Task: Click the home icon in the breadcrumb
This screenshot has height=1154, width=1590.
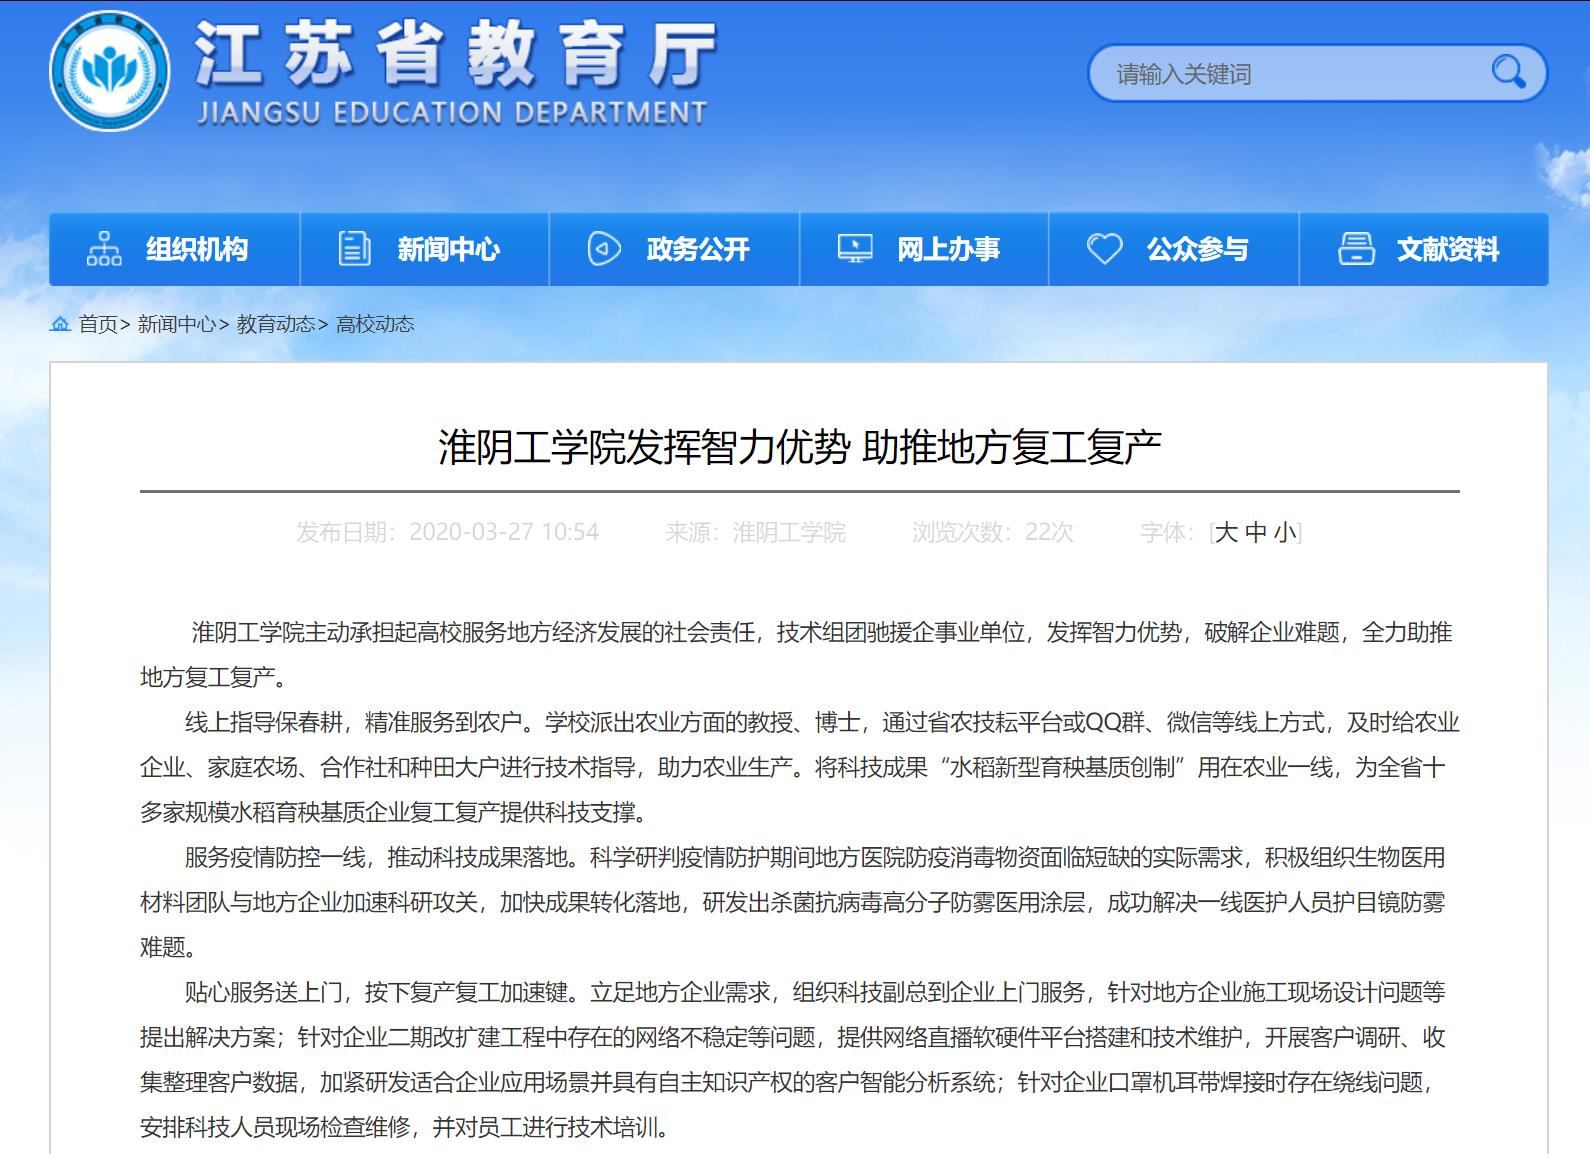Action: click(60, 324)
